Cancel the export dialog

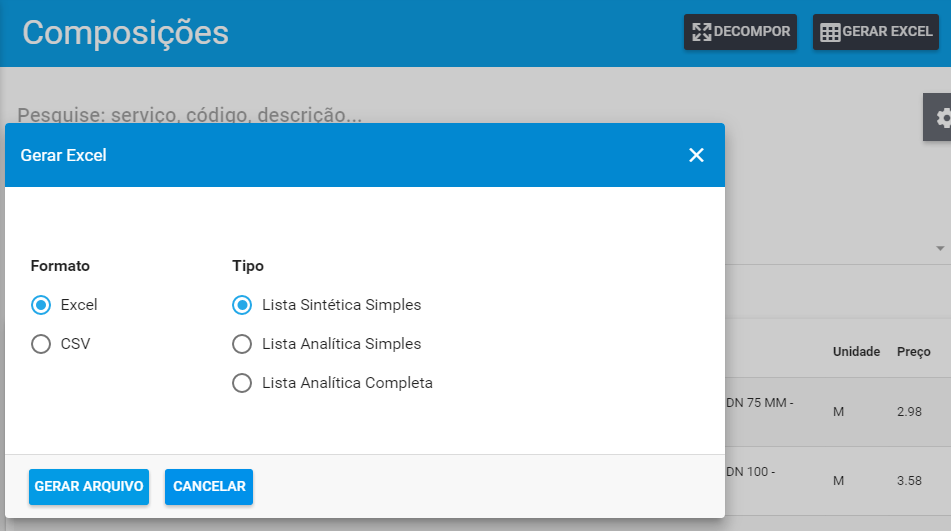pyautogui.click(x=209, y=487)
